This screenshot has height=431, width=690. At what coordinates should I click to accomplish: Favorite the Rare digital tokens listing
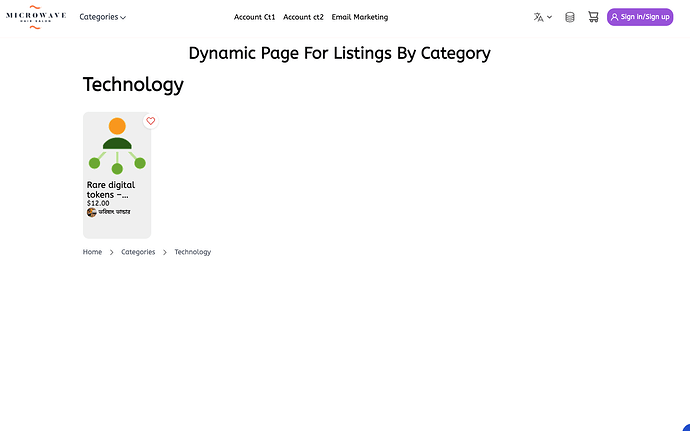click(151, 121)
